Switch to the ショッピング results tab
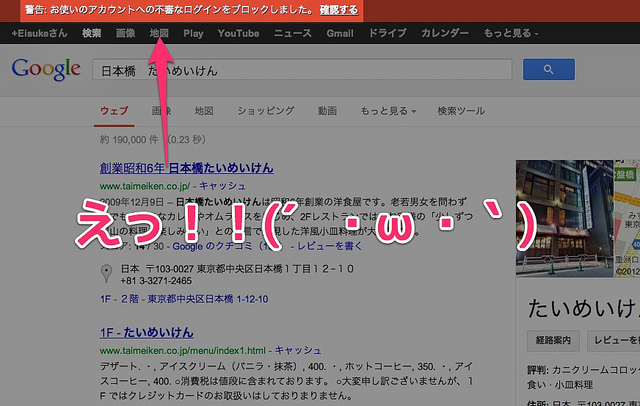 [266, 111]
